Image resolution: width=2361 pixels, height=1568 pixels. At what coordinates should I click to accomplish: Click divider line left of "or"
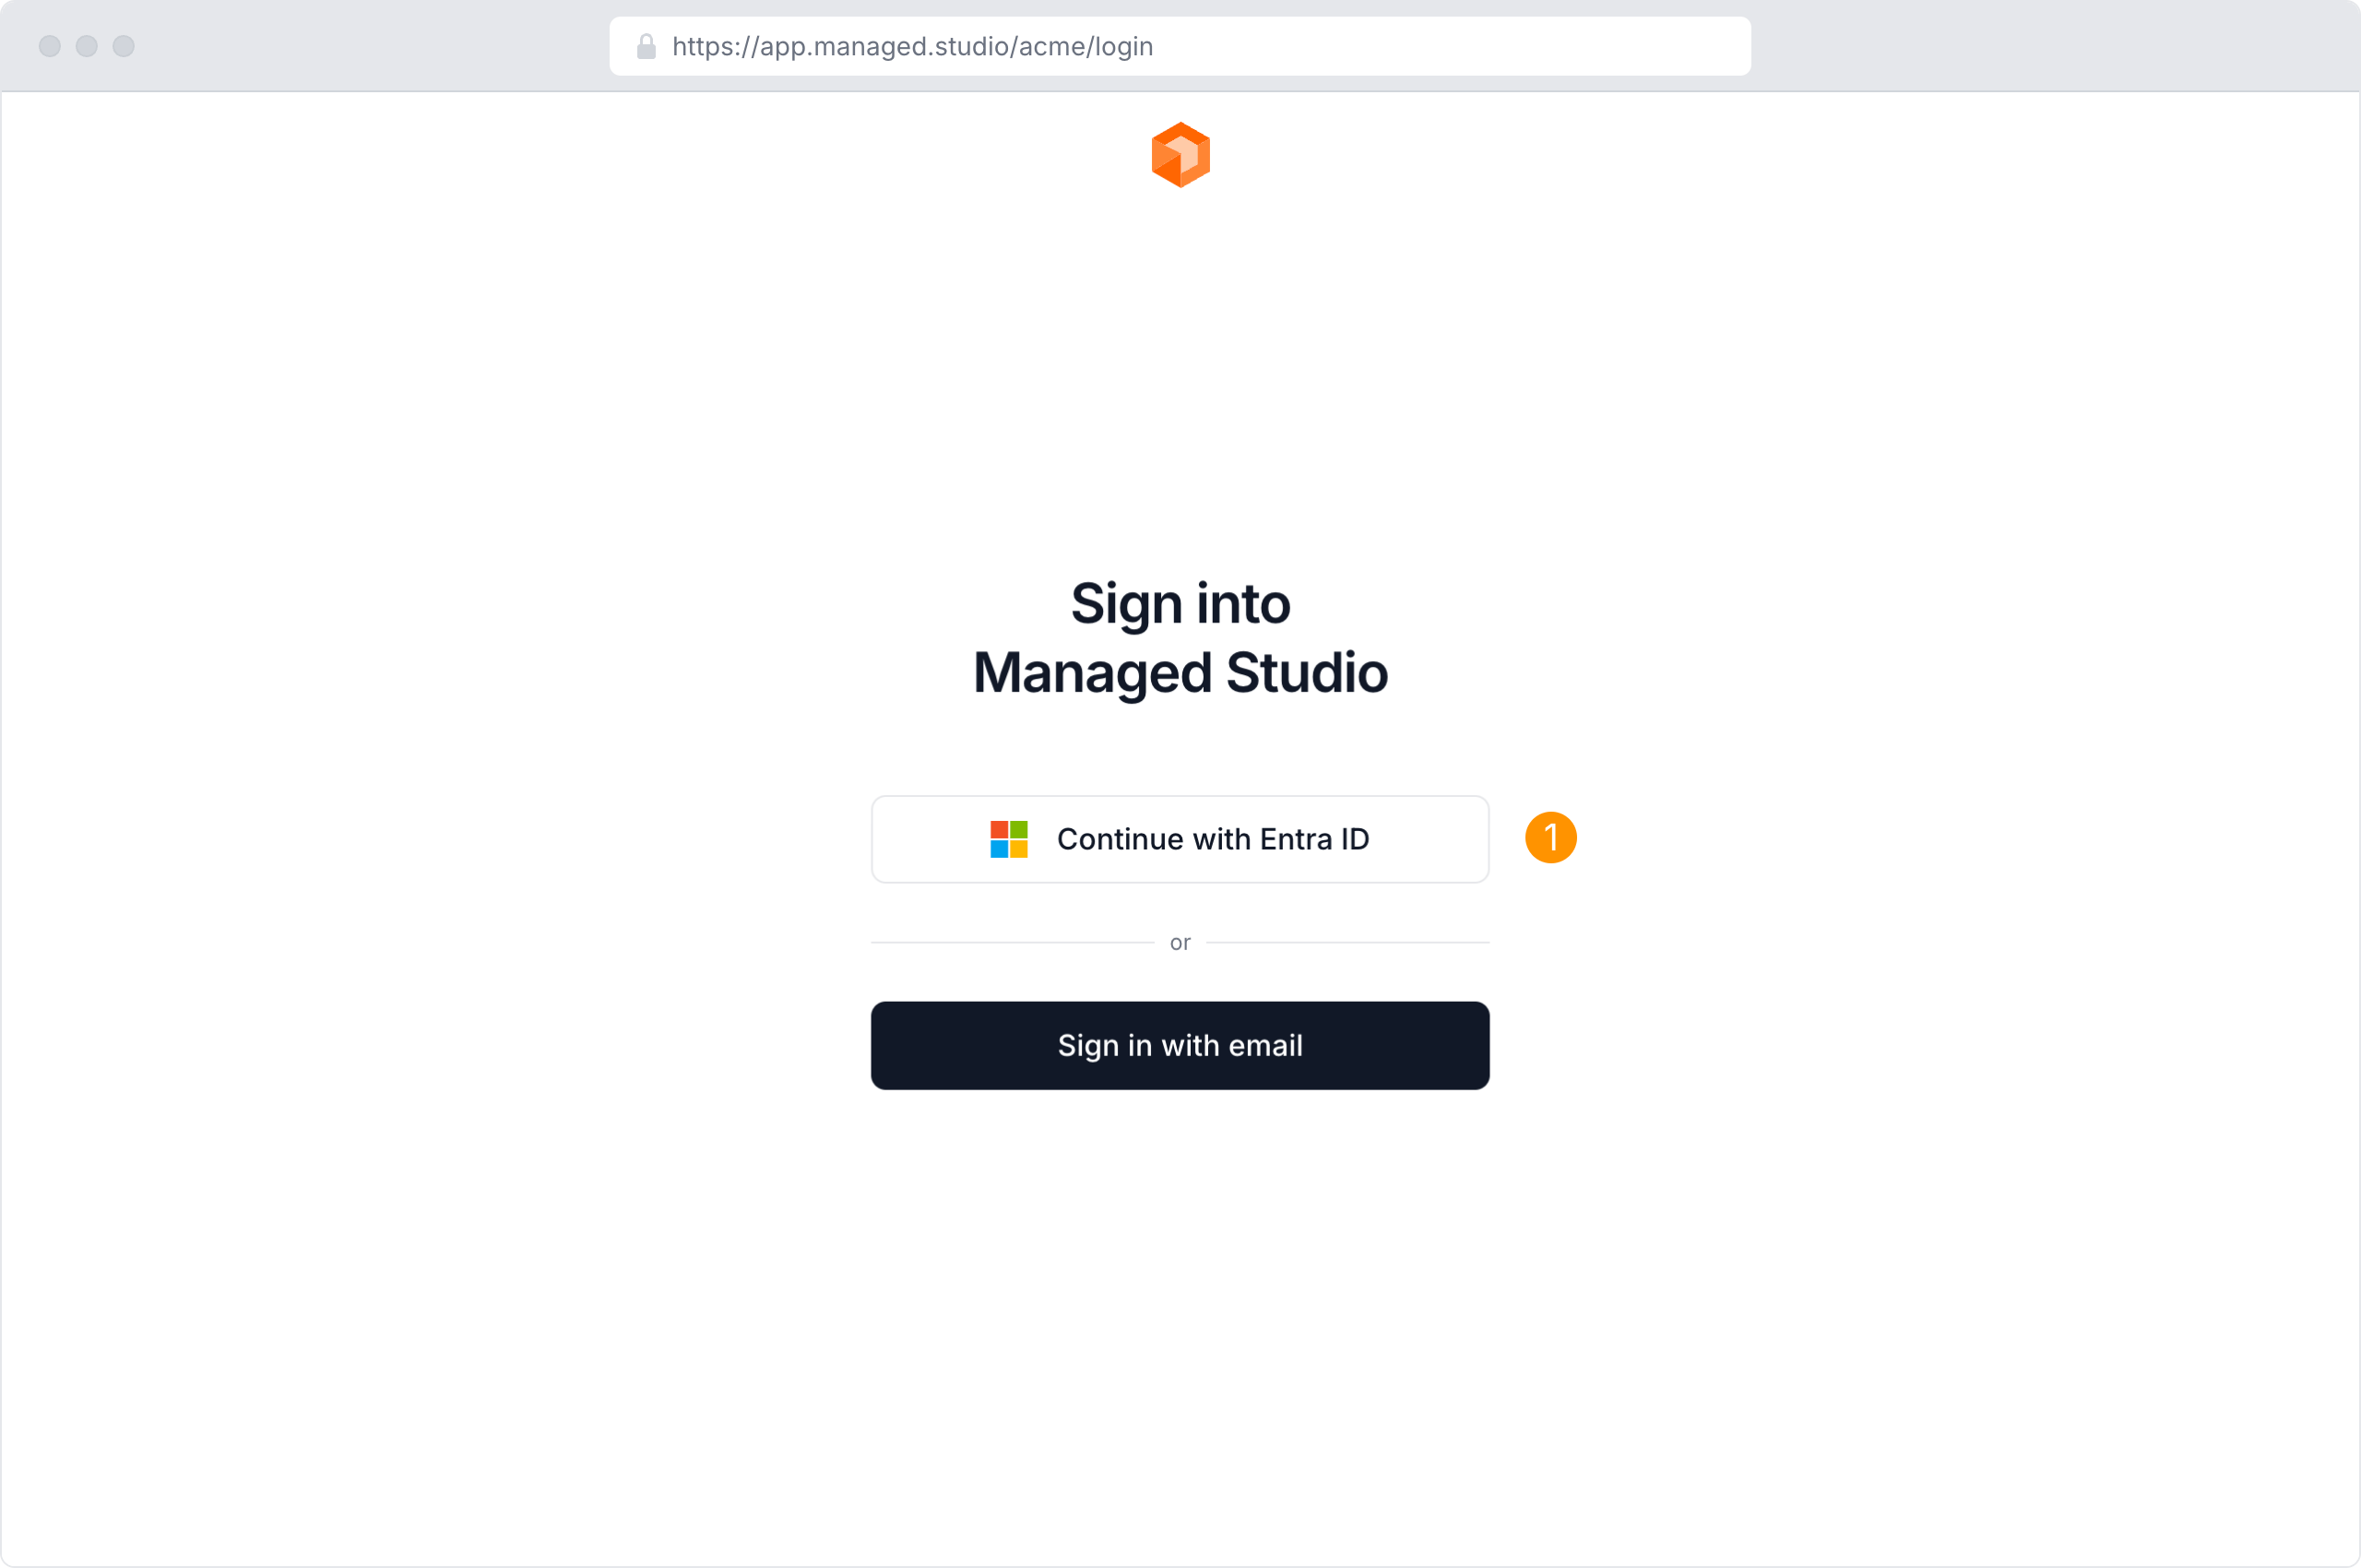pyautogui.click(x=1012, y=942)
